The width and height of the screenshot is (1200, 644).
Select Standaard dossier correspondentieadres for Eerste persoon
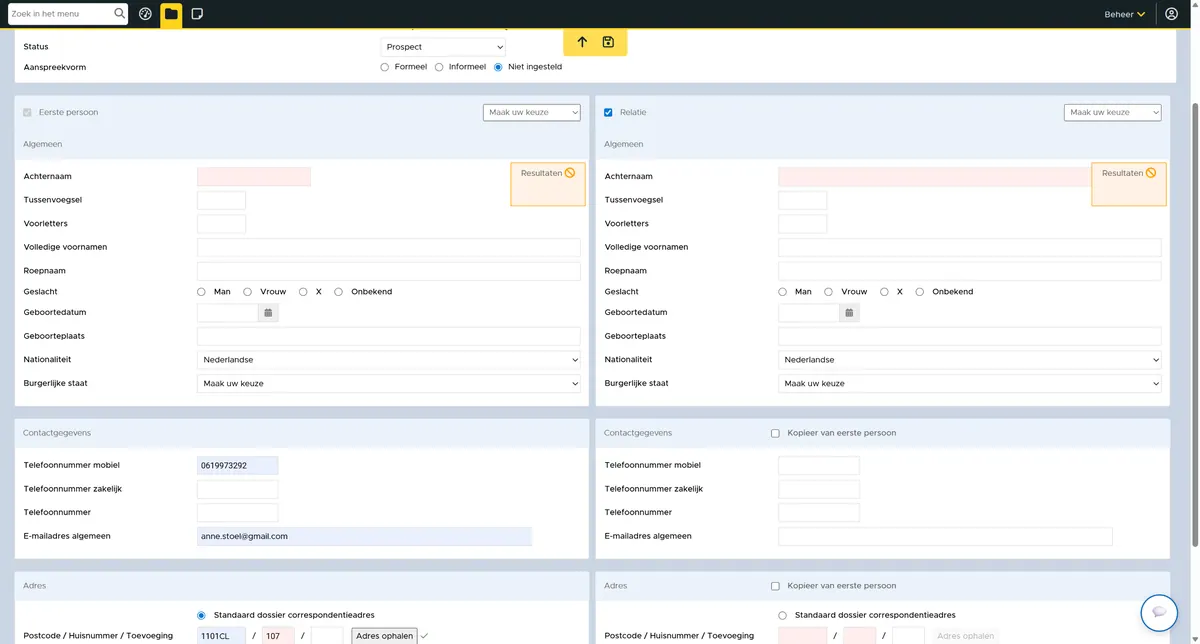[x=201, y=616]
